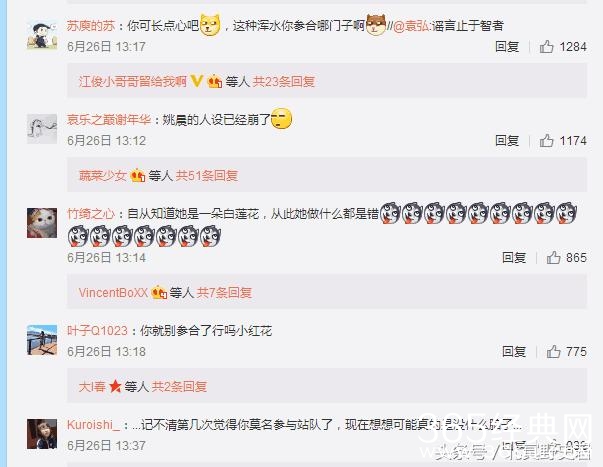Open 叶子Q1023's profile avatar

pos(42,340)
